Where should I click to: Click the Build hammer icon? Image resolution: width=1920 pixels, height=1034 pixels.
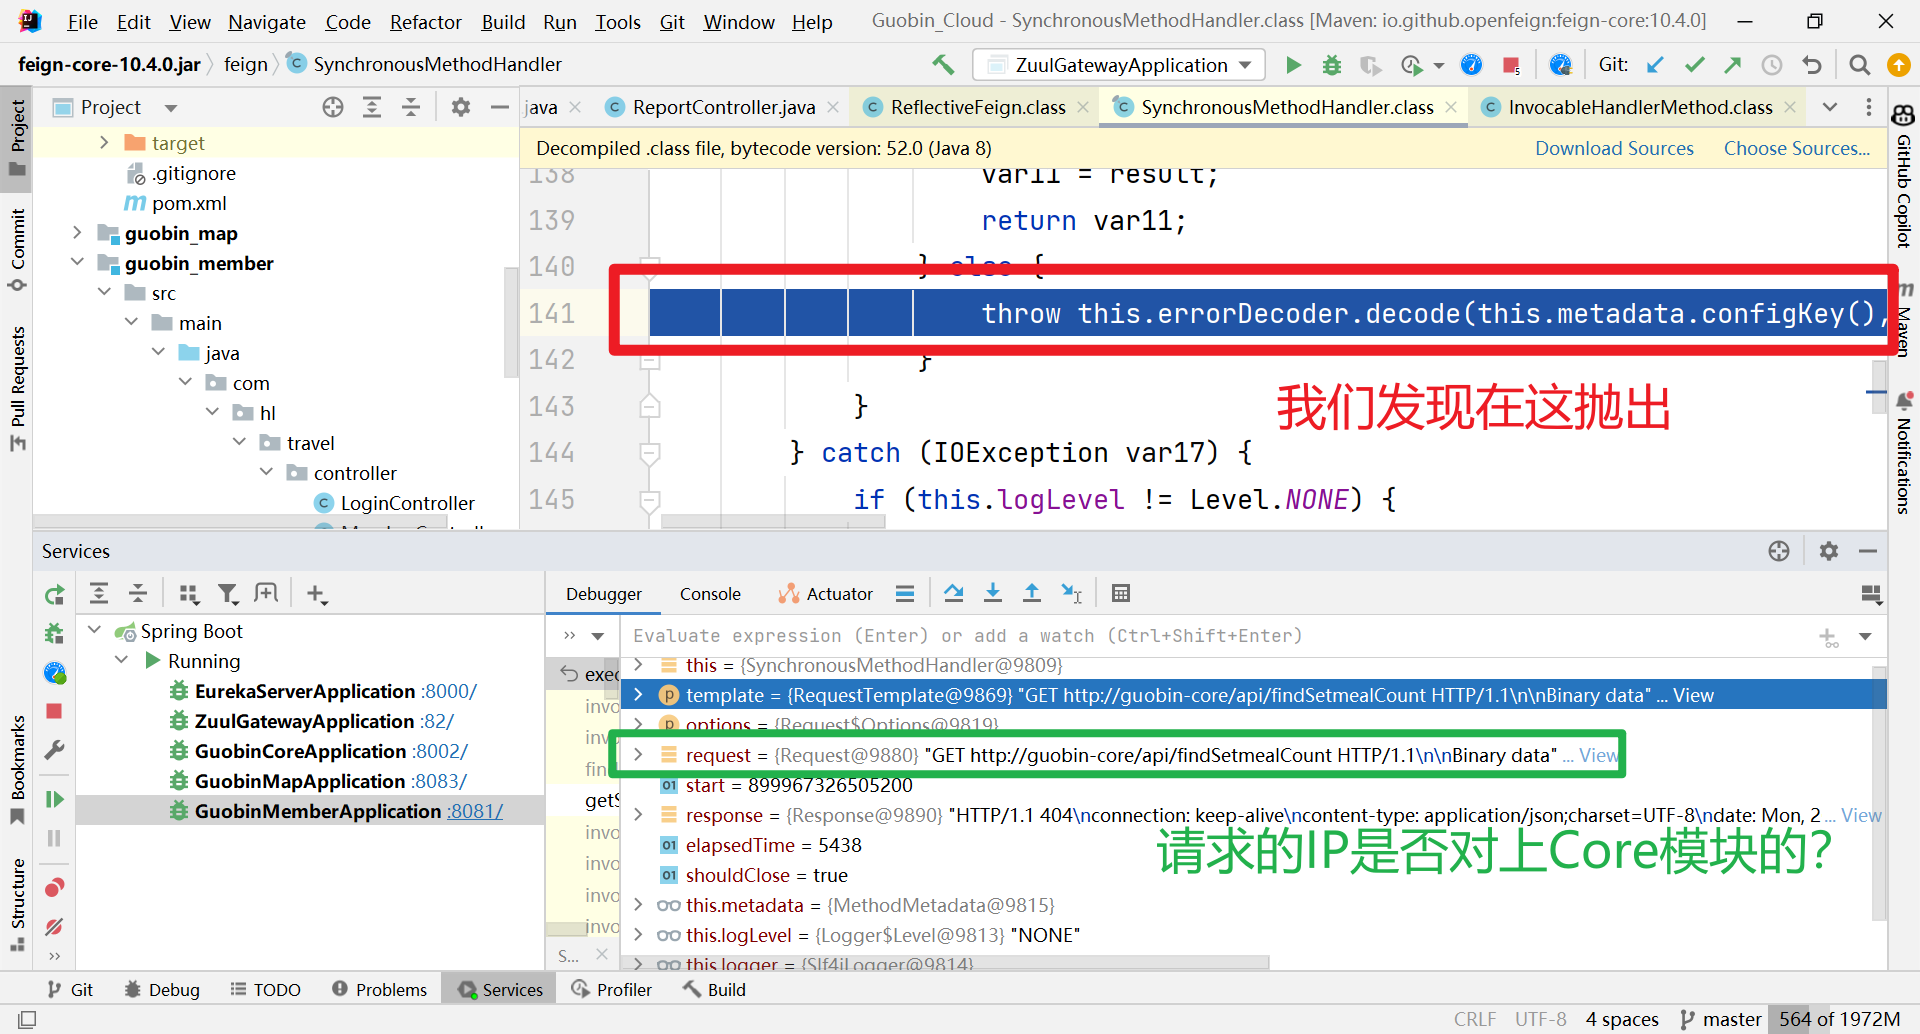tap(943, 65)
